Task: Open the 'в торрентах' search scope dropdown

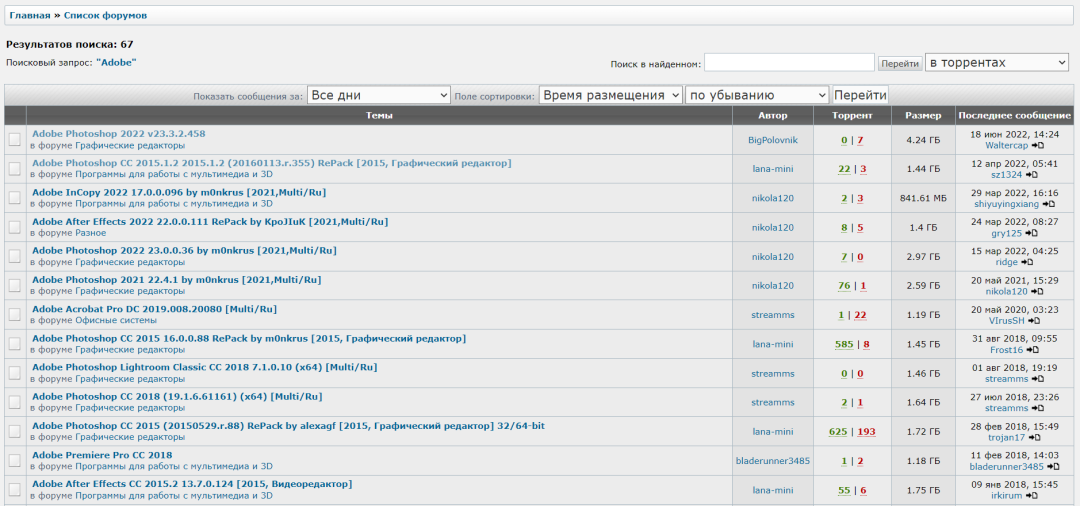Action: coord(997,63)
